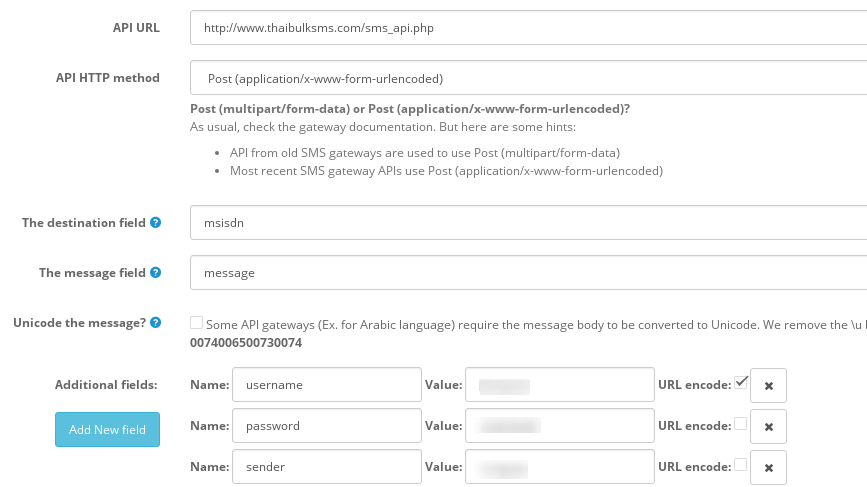
Task: Enable the Unicode the message checkbox
Action: pos(196,322)
